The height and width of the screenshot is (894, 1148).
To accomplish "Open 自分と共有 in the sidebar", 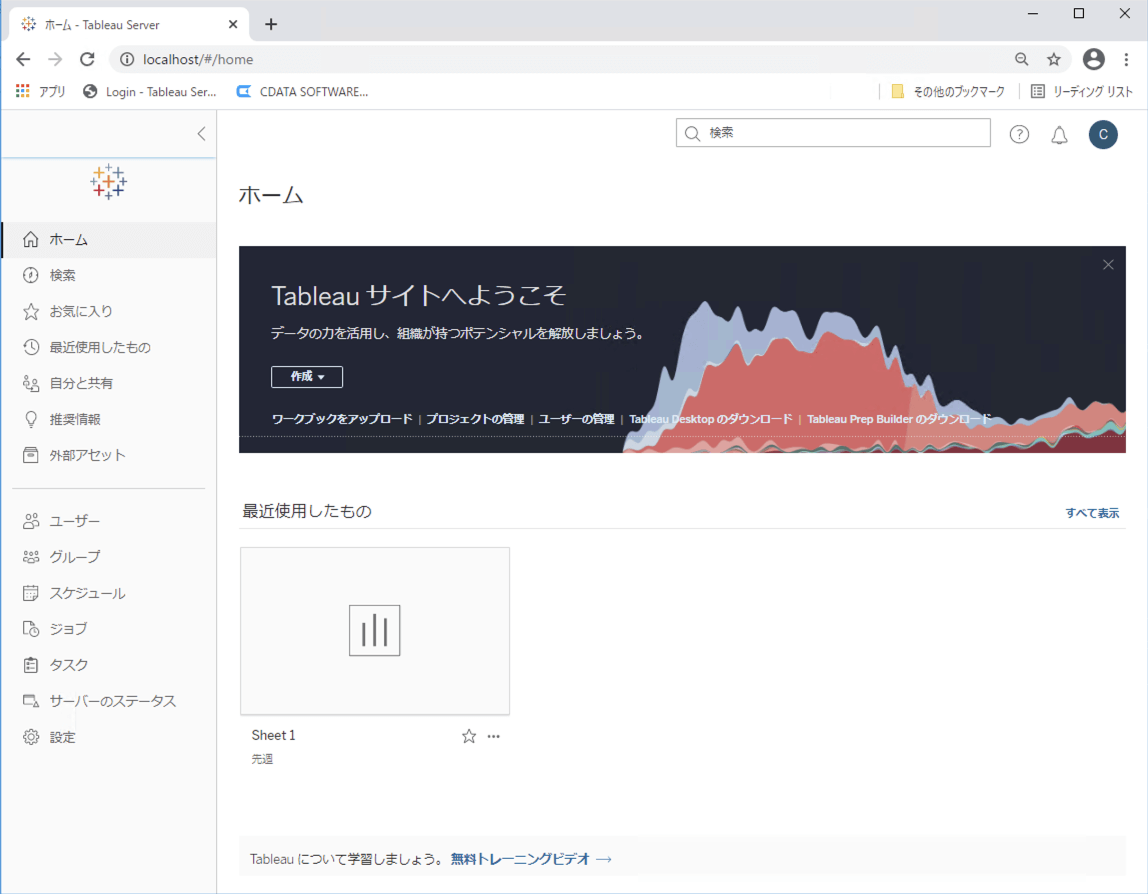I will (x=108, y=383).
